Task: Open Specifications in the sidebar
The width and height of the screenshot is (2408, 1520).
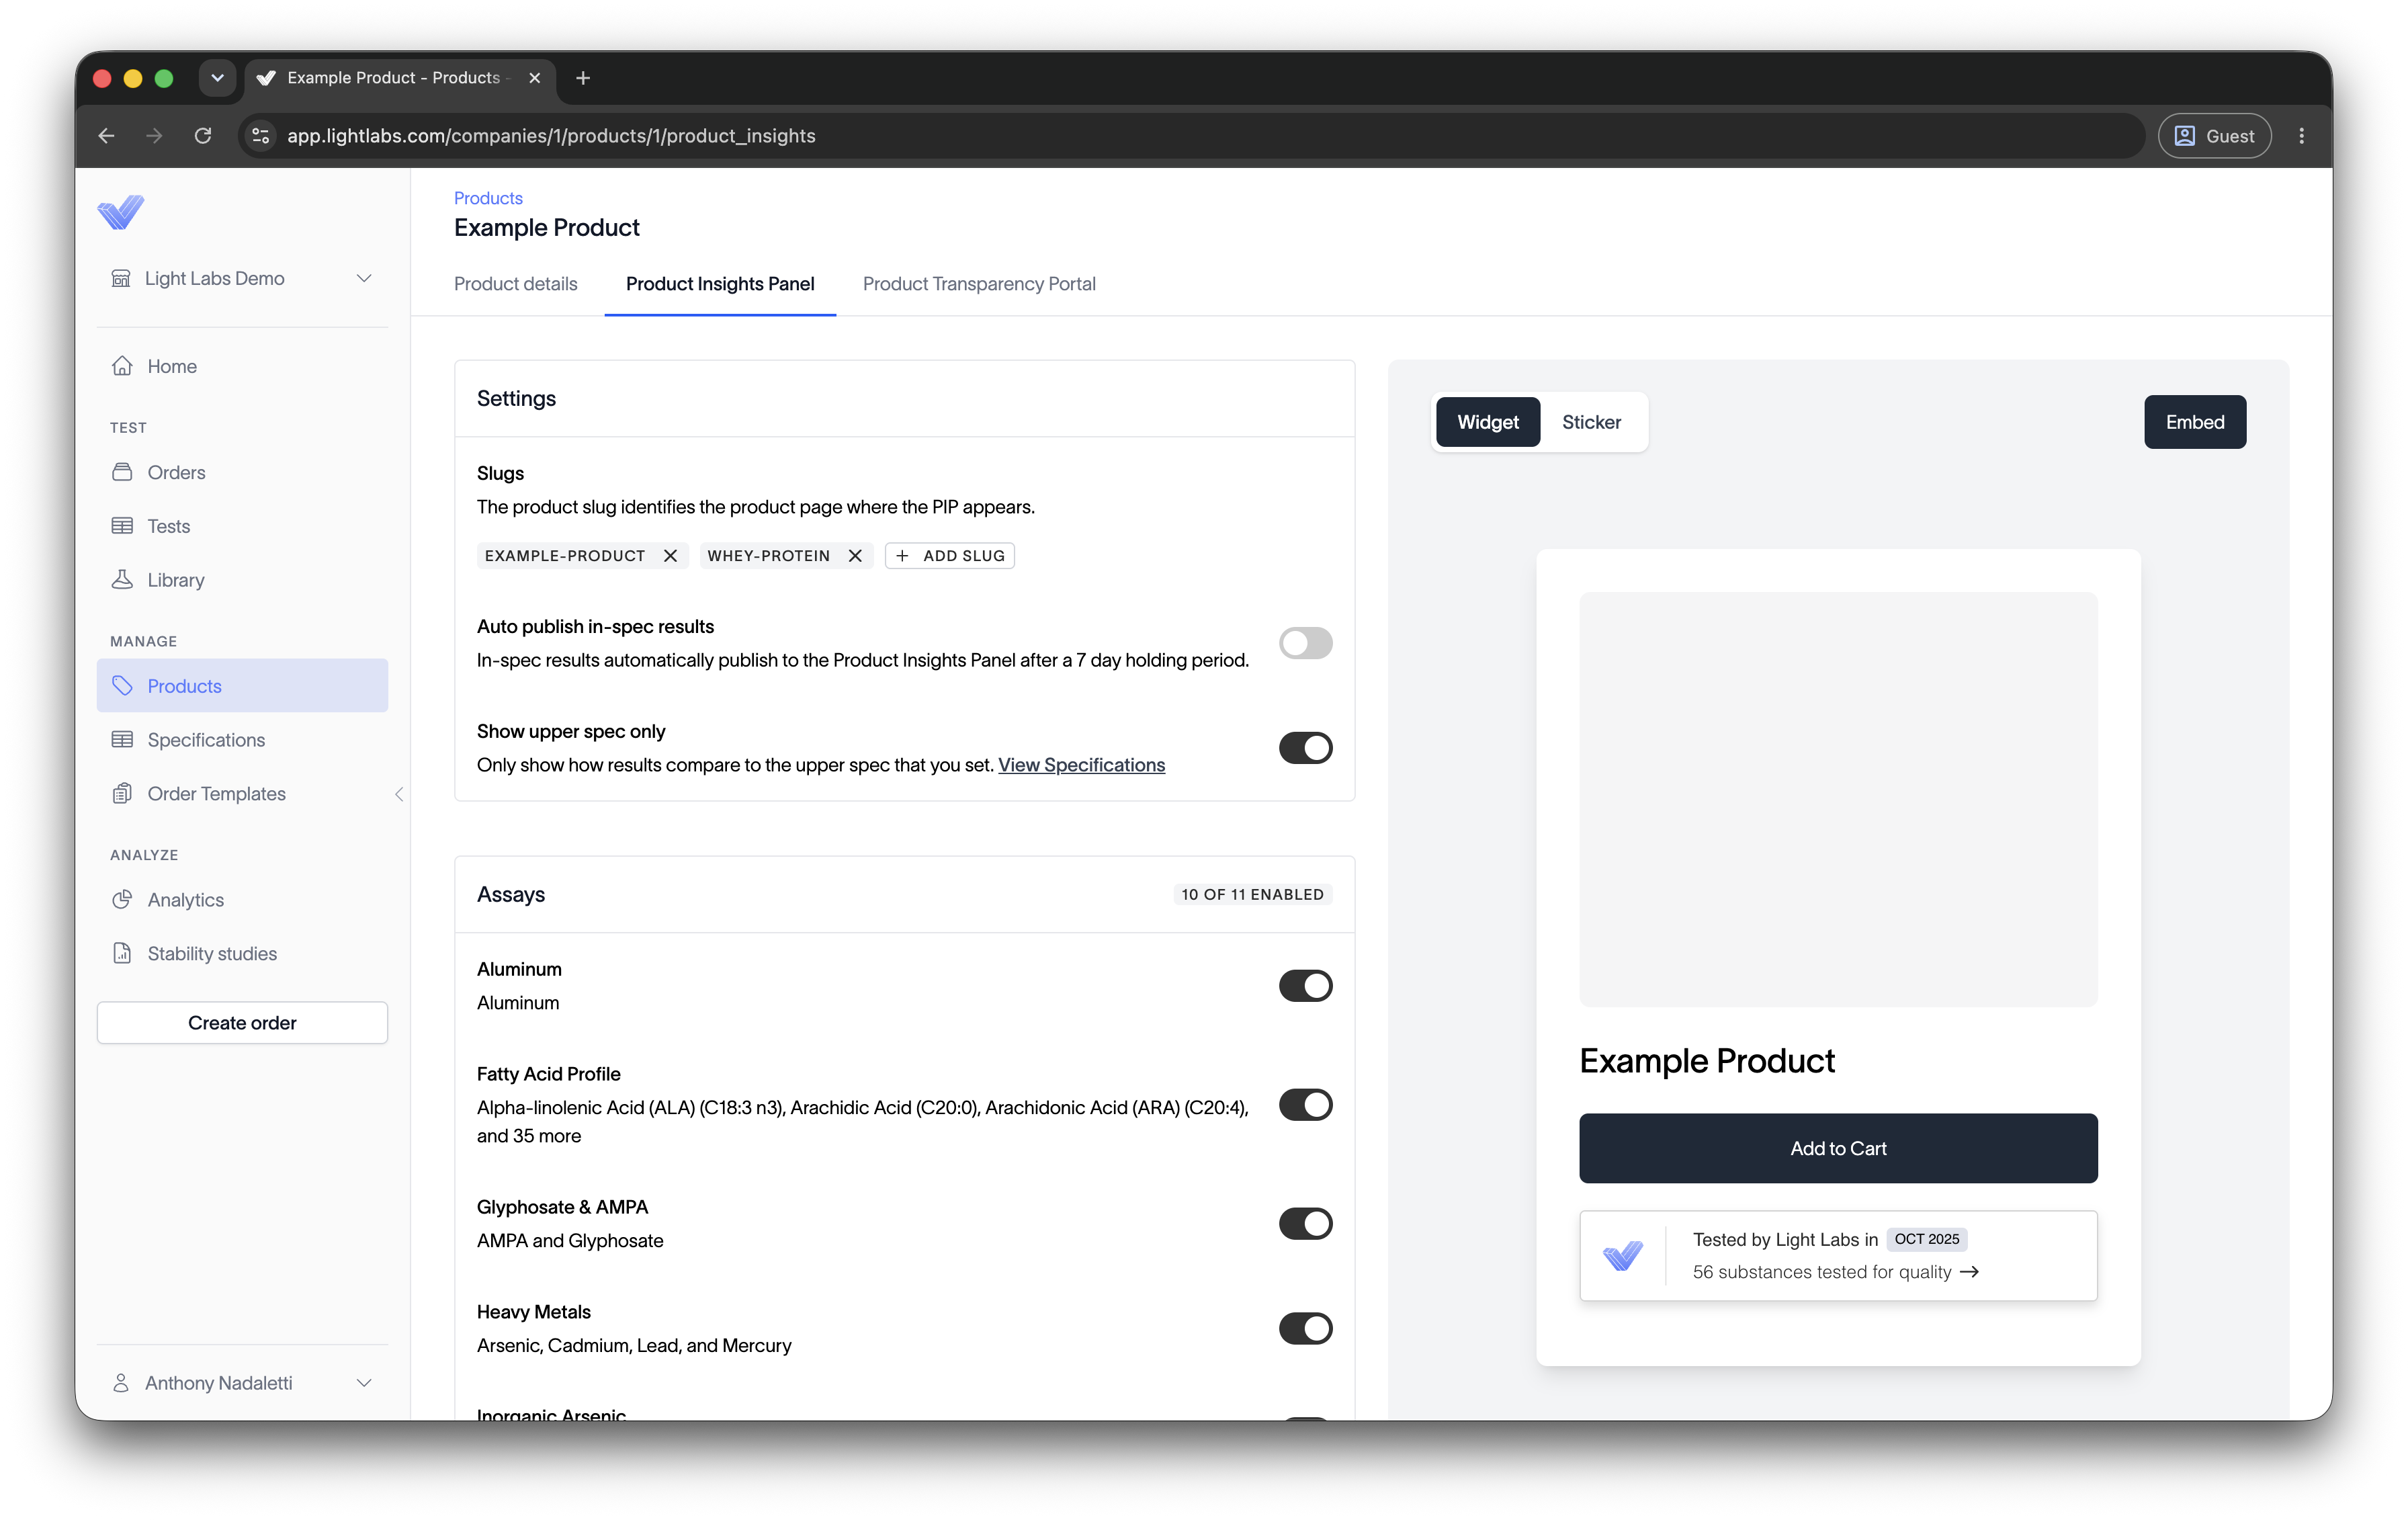Action: (242, 740)
